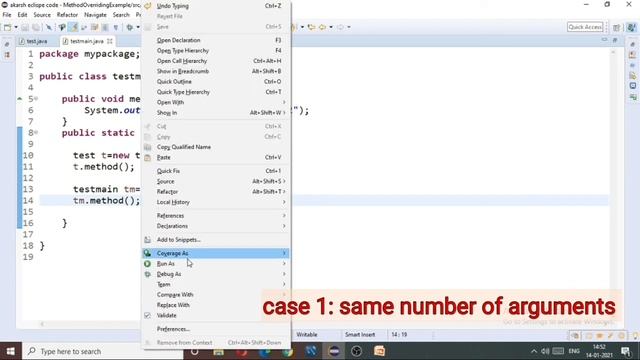Expand the Declarations submenu
This screenshot has height=360, width=640.
216,226
